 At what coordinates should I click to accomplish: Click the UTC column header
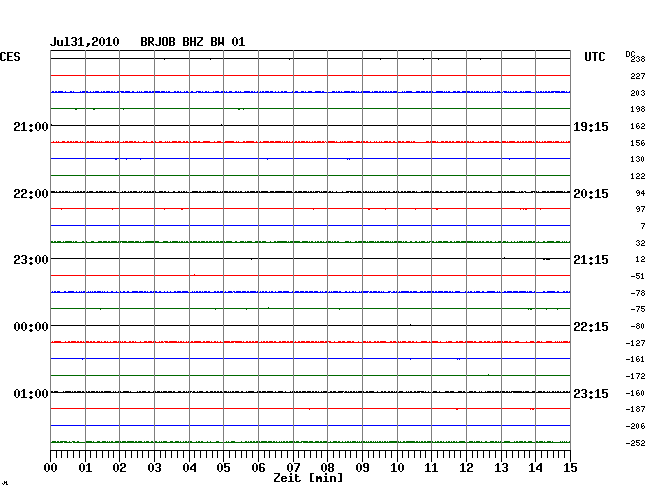pos(594,57)
